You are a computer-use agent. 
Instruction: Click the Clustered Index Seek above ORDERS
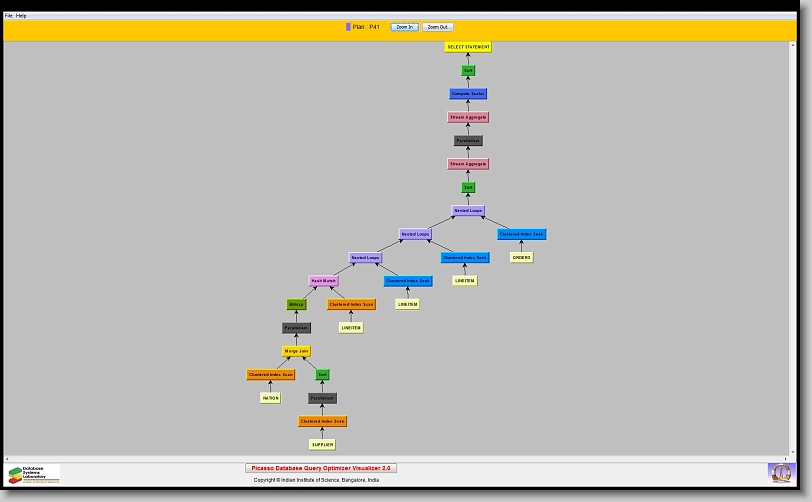pos(521,234)
